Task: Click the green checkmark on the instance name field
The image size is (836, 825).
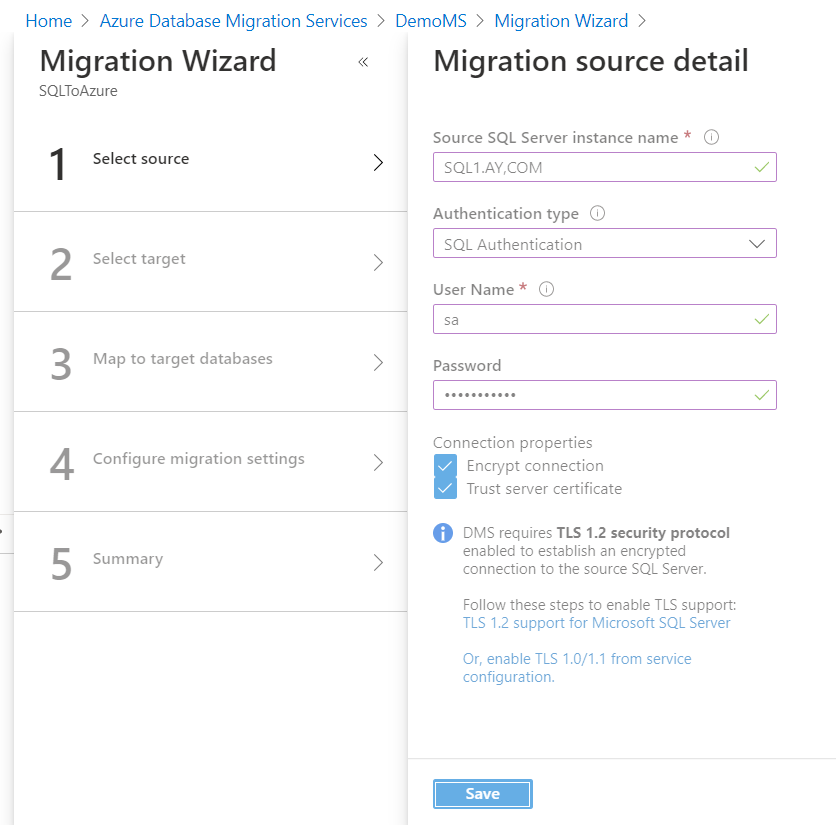Action: tap(760, 167)
